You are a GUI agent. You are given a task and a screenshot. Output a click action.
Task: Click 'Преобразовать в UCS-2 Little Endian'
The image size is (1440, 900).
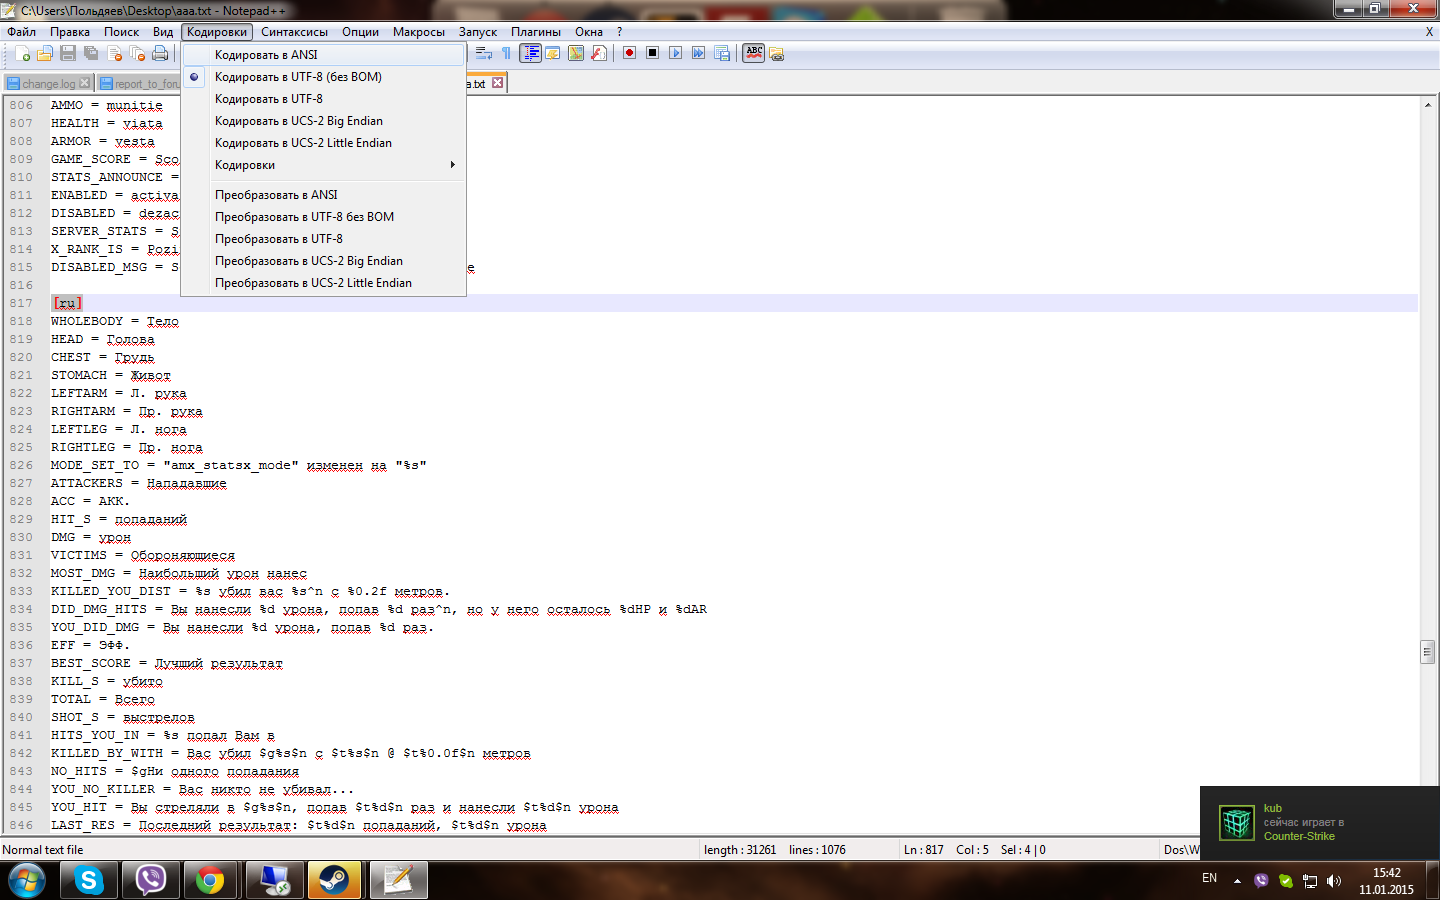[x=324, y=283]
